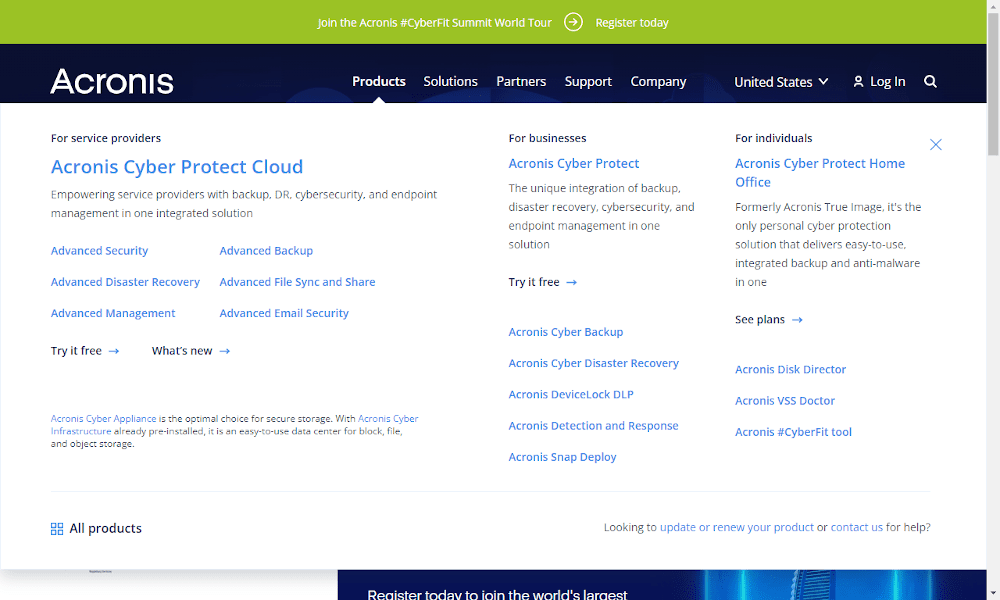Click the scrollbar down arrow
The height and width of the screenshot is (600, 1000).
click(994, 594)
